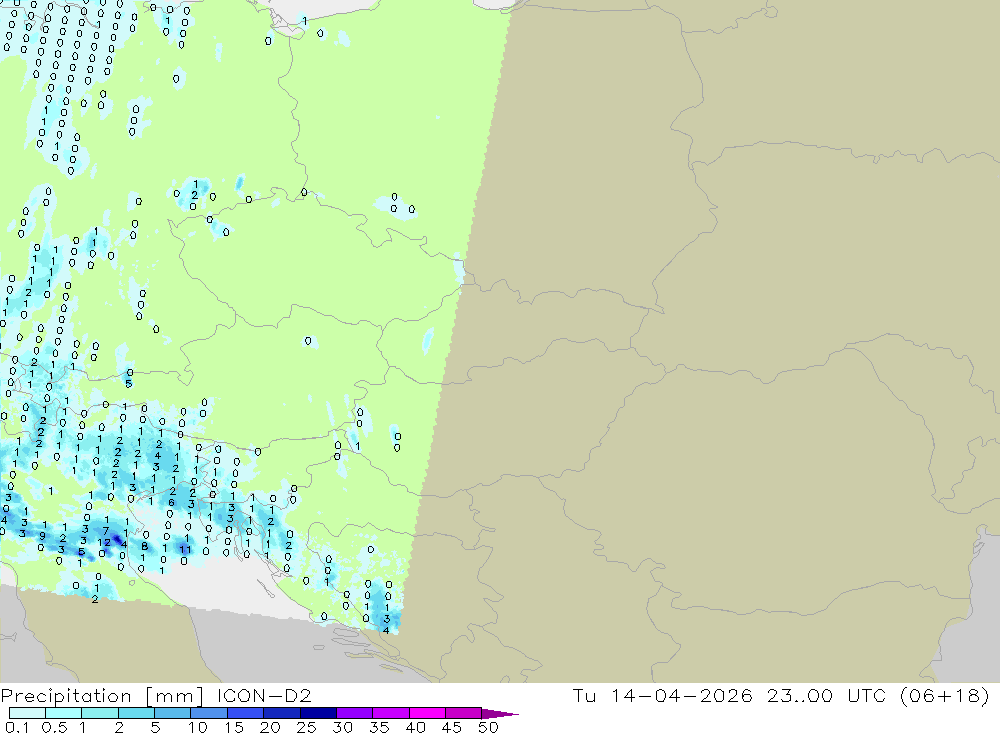Image resolution: width=1000 pixels, height=733 pixels.
Task: Click the legend tick label '40'
Action: coord(416,727)
